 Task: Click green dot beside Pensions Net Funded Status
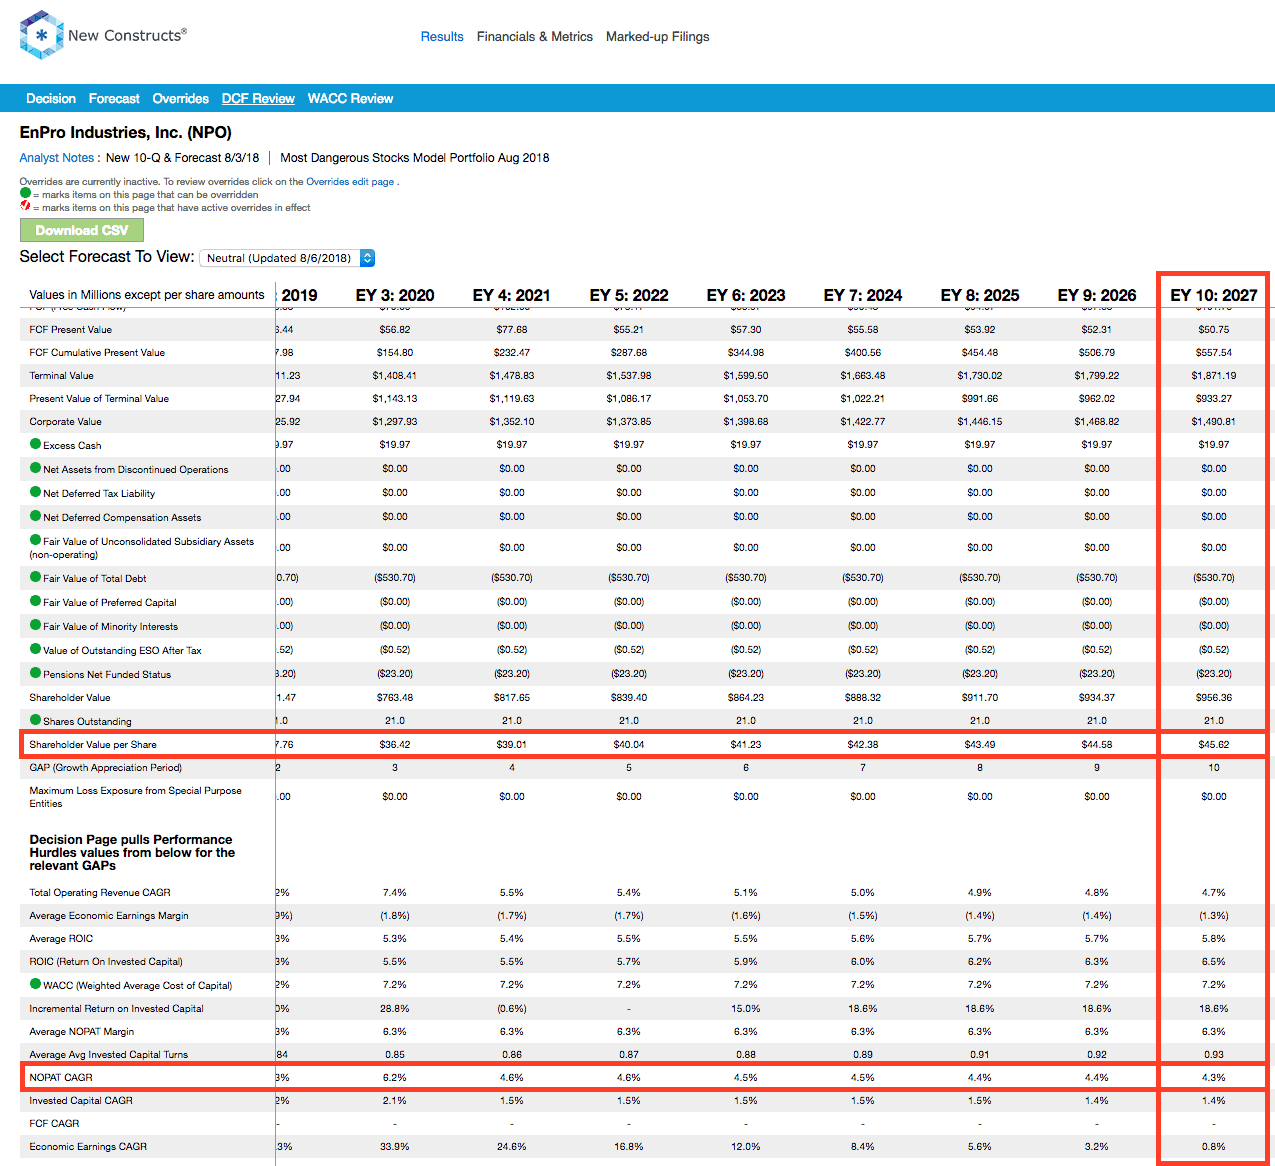coord(35,673)
